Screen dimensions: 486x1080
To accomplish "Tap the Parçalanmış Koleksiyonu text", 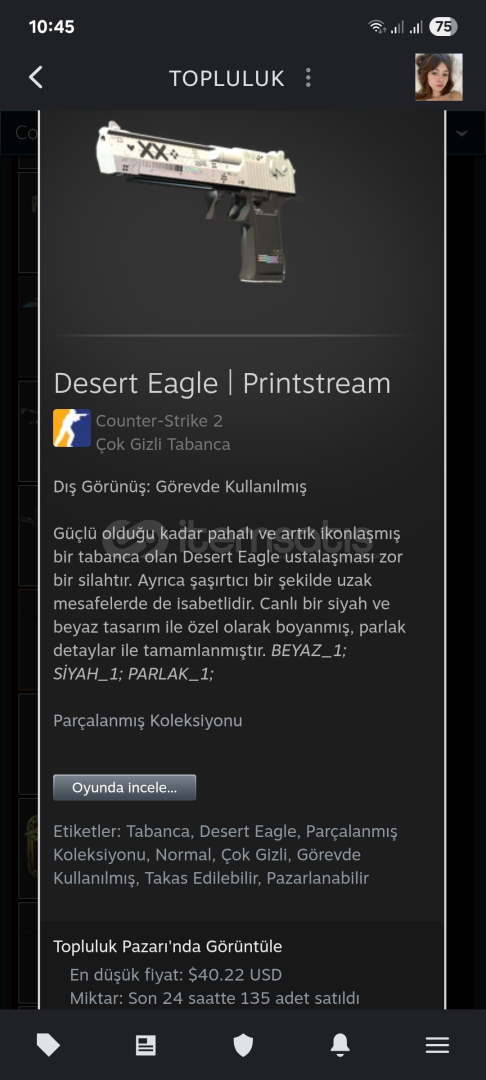I will [x=147, y=720].
